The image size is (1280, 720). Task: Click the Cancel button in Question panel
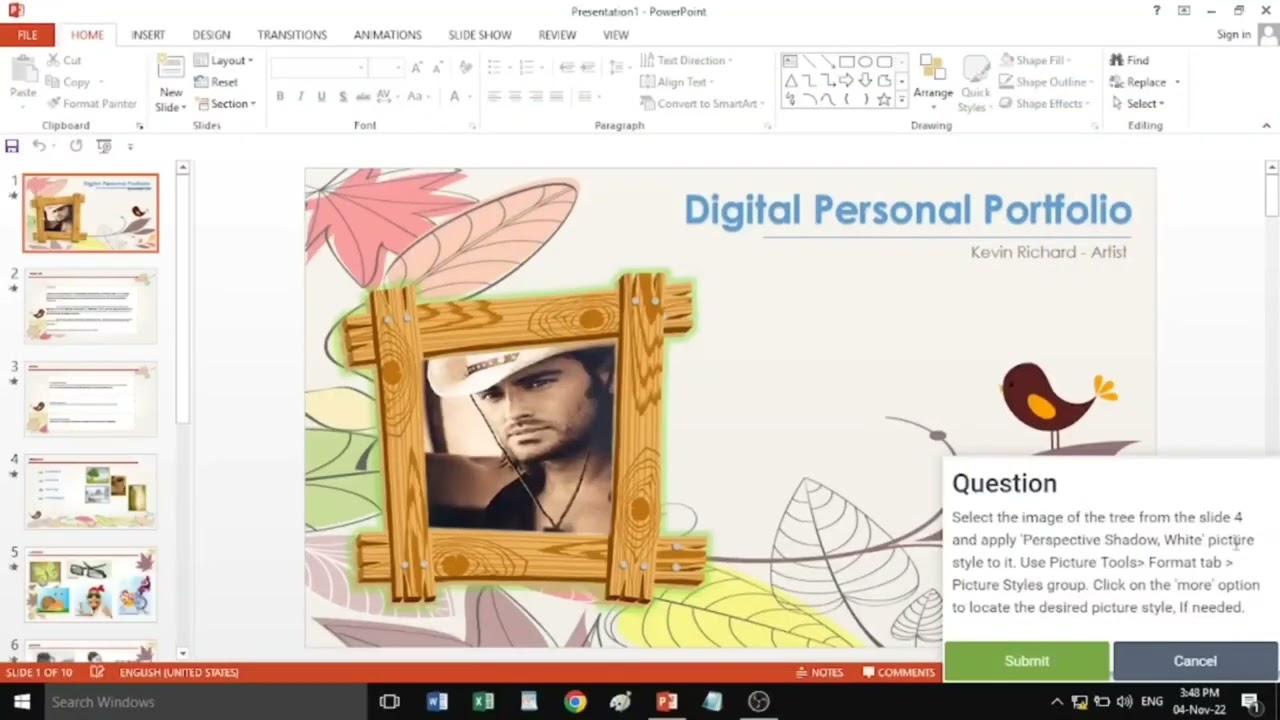click(x=1195, y=661)
